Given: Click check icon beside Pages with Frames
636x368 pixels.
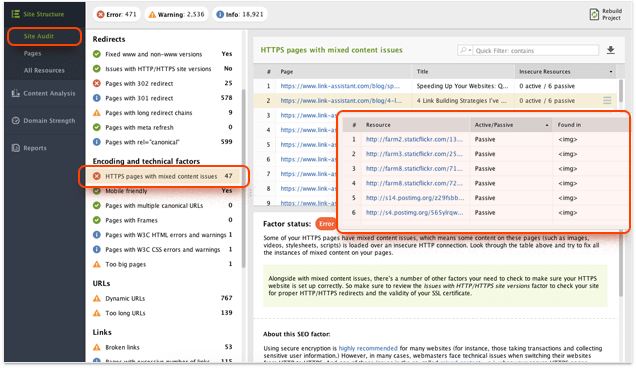Looking at the screenshot, I should [97, 220].
